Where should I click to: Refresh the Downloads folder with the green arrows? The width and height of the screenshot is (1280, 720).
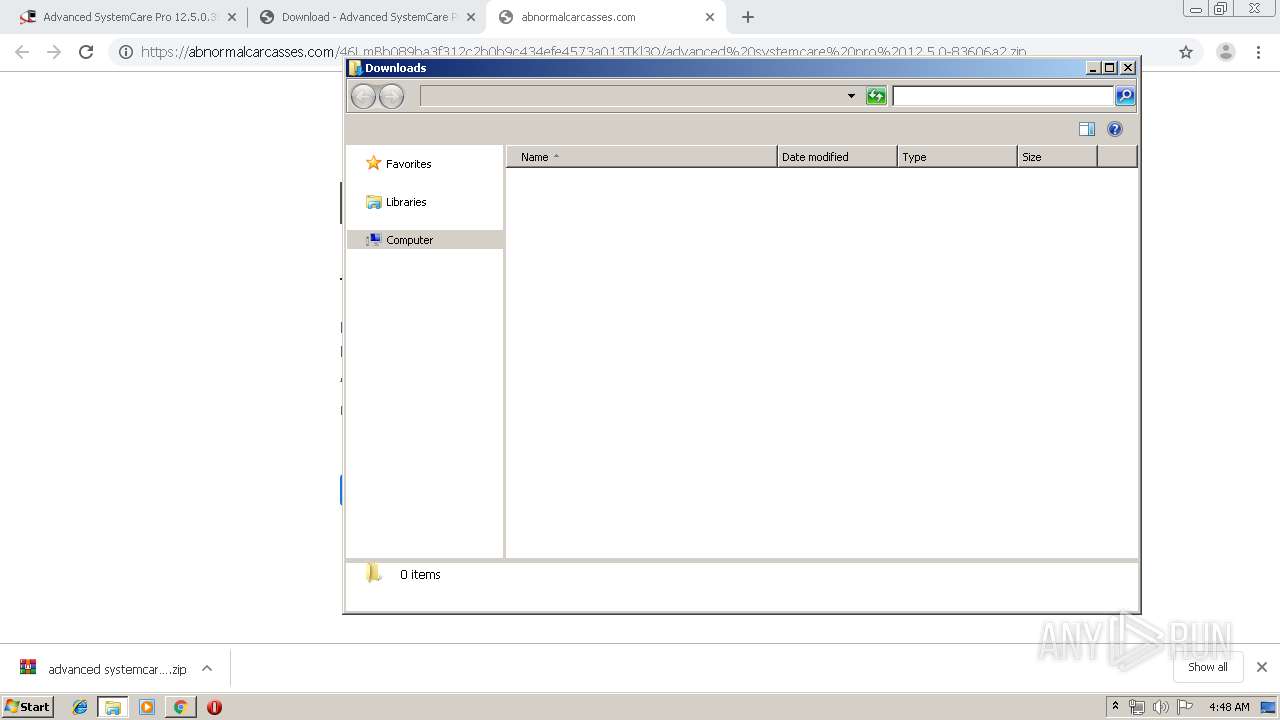876,96
